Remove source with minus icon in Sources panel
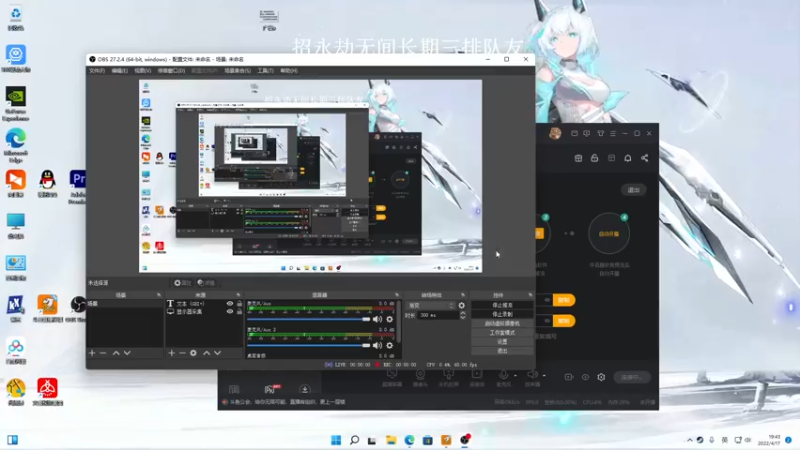 [x=182, y=353]
